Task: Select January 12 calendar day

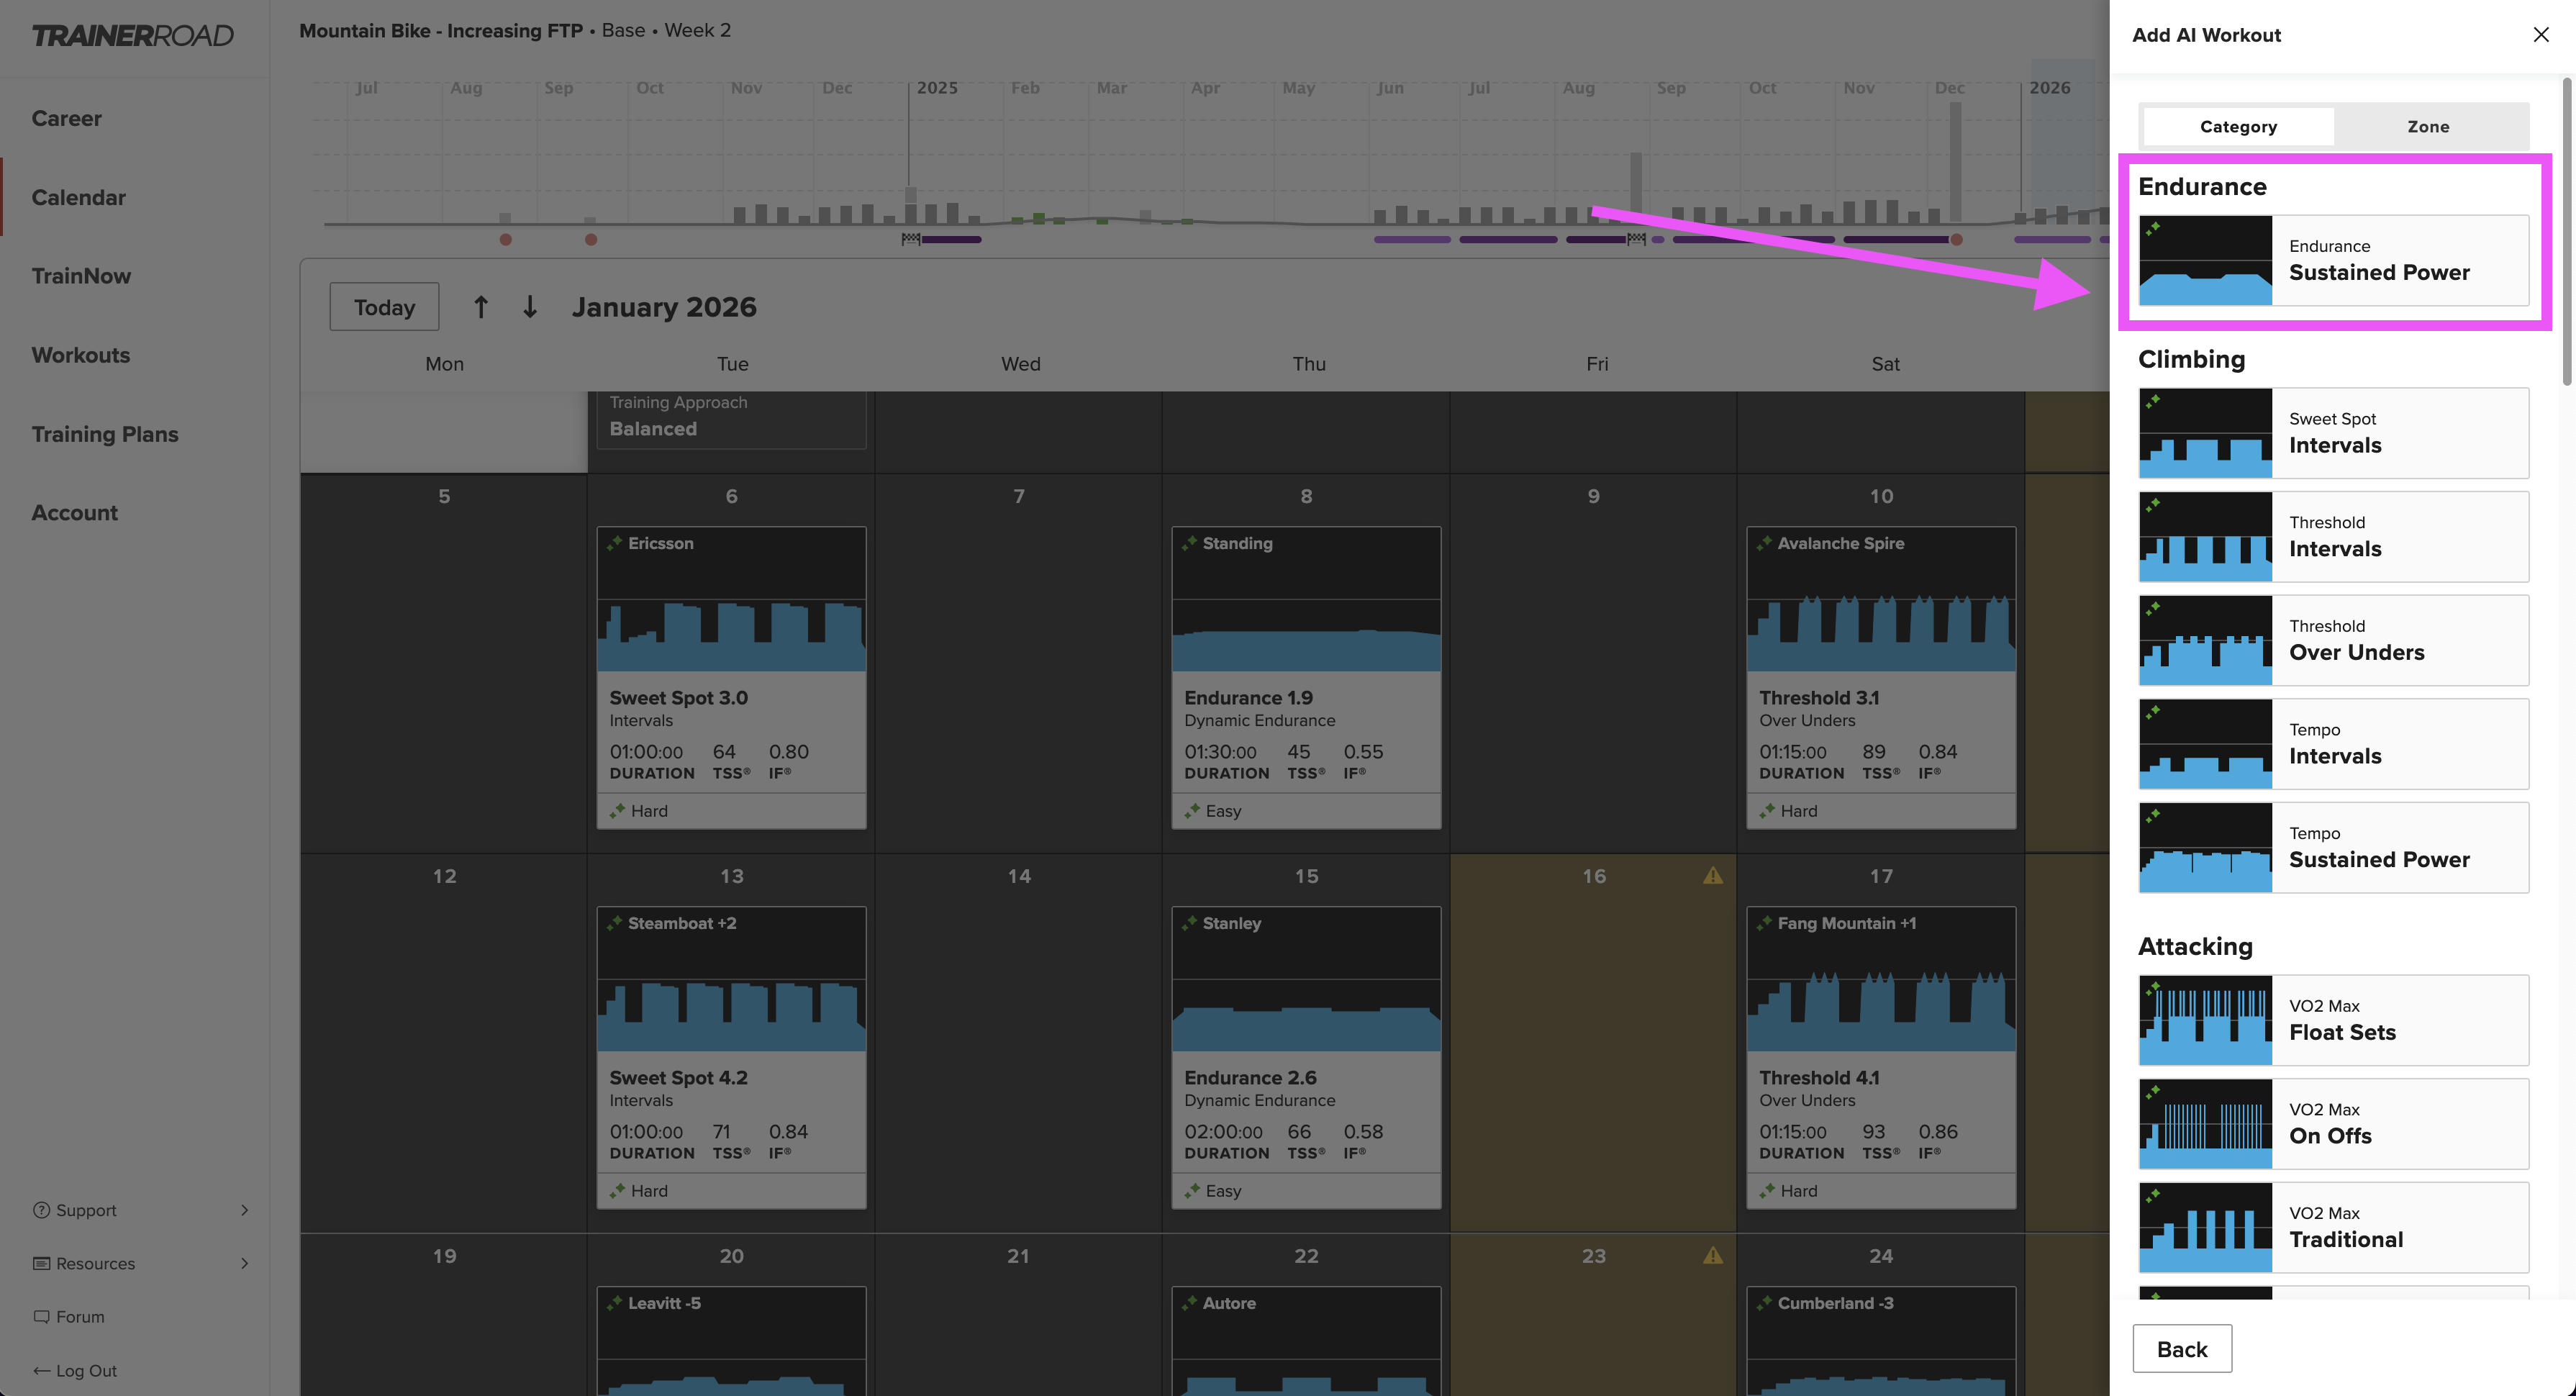Action: pyautogui.click(x=444, y=1043)
